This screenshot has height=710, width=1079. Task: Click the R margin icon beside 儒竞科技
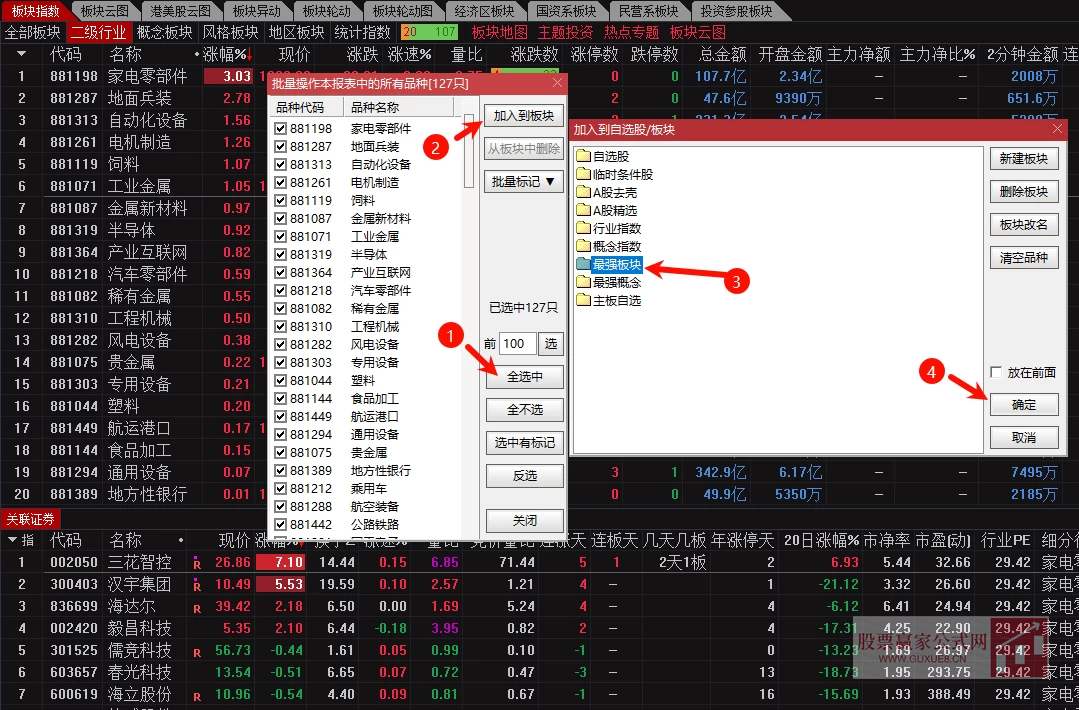[199, 650]
